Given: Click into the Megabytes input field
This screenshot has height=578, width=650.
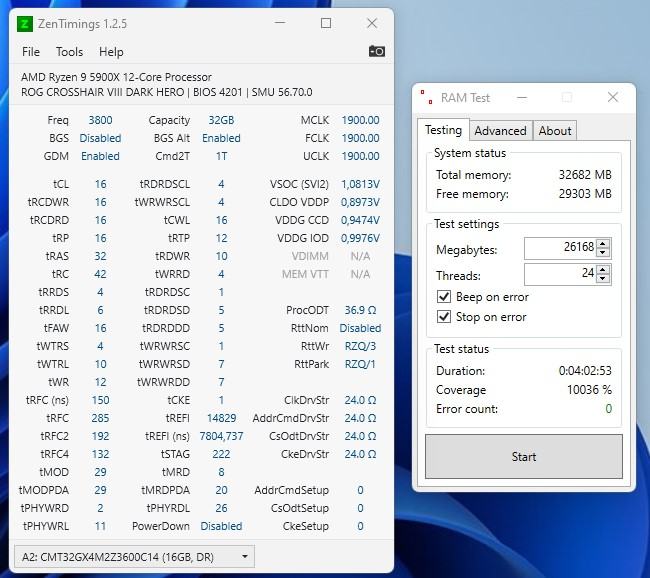Looking at the screenshot, I should point(560,248).
